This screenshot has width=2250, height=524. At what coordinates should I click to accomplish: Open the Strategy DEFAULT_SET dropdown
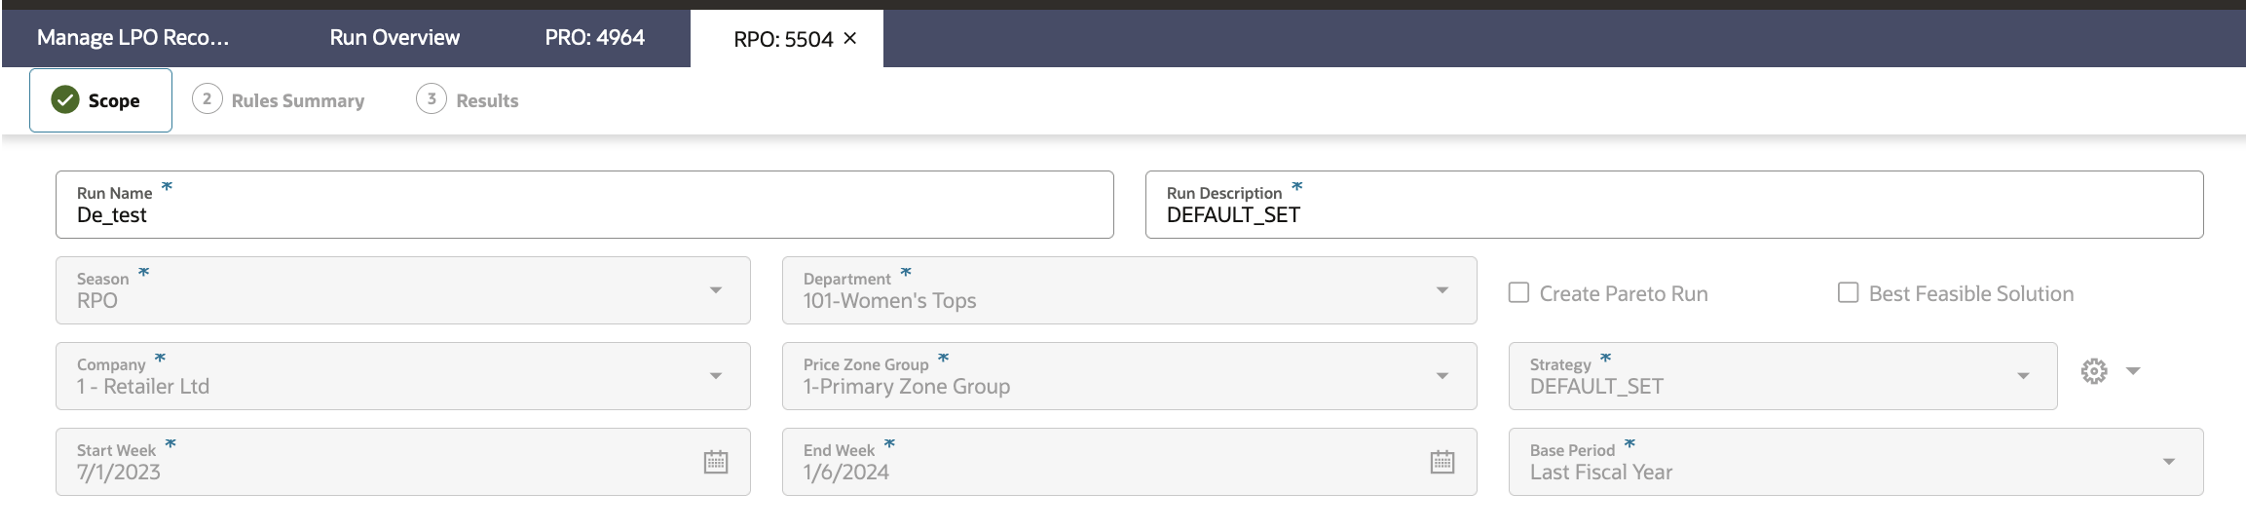point(1783,376)
